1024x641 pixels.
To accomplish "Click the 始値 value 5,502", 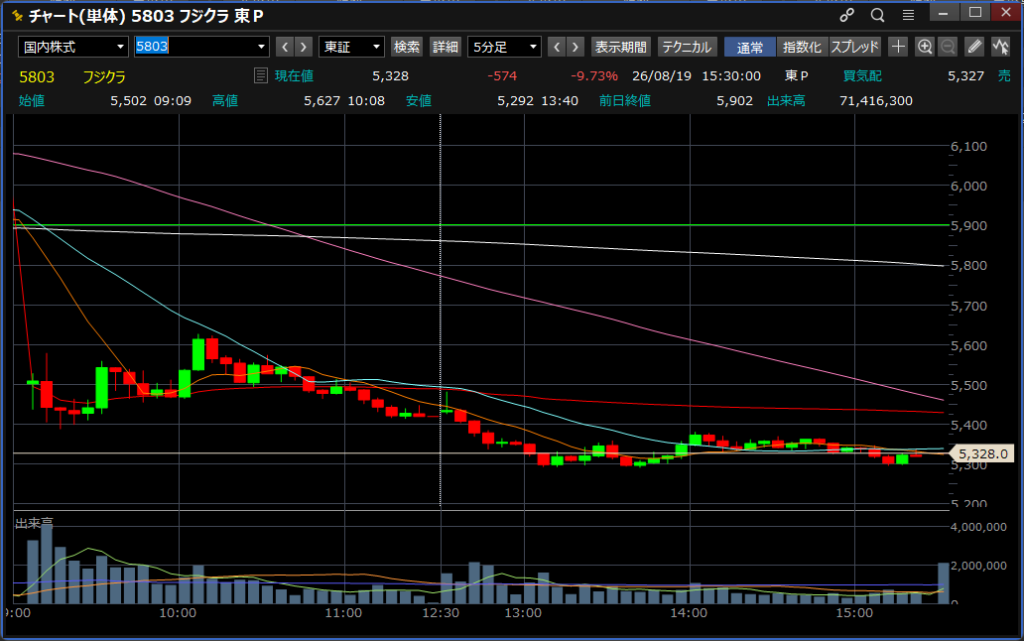I will tap(129, 101).
